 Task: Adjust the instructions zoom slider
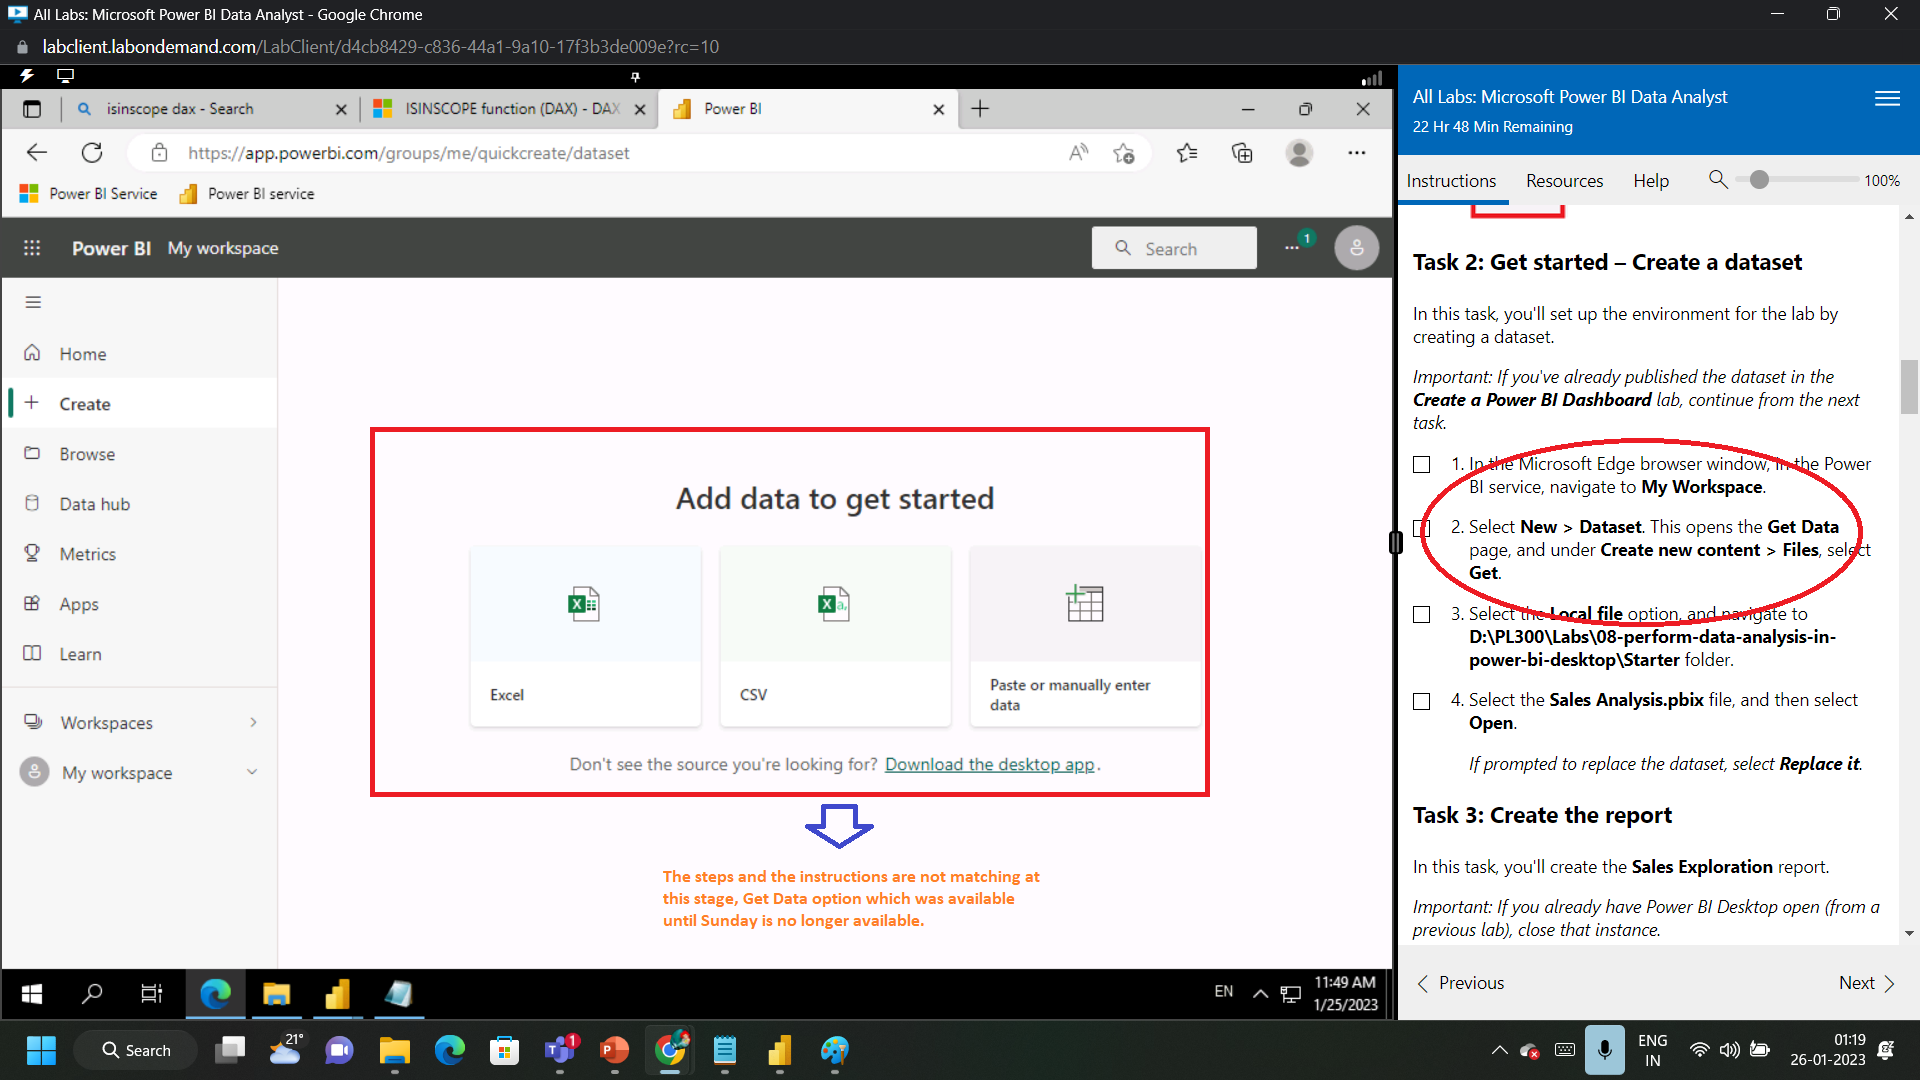coord(1760,180)
